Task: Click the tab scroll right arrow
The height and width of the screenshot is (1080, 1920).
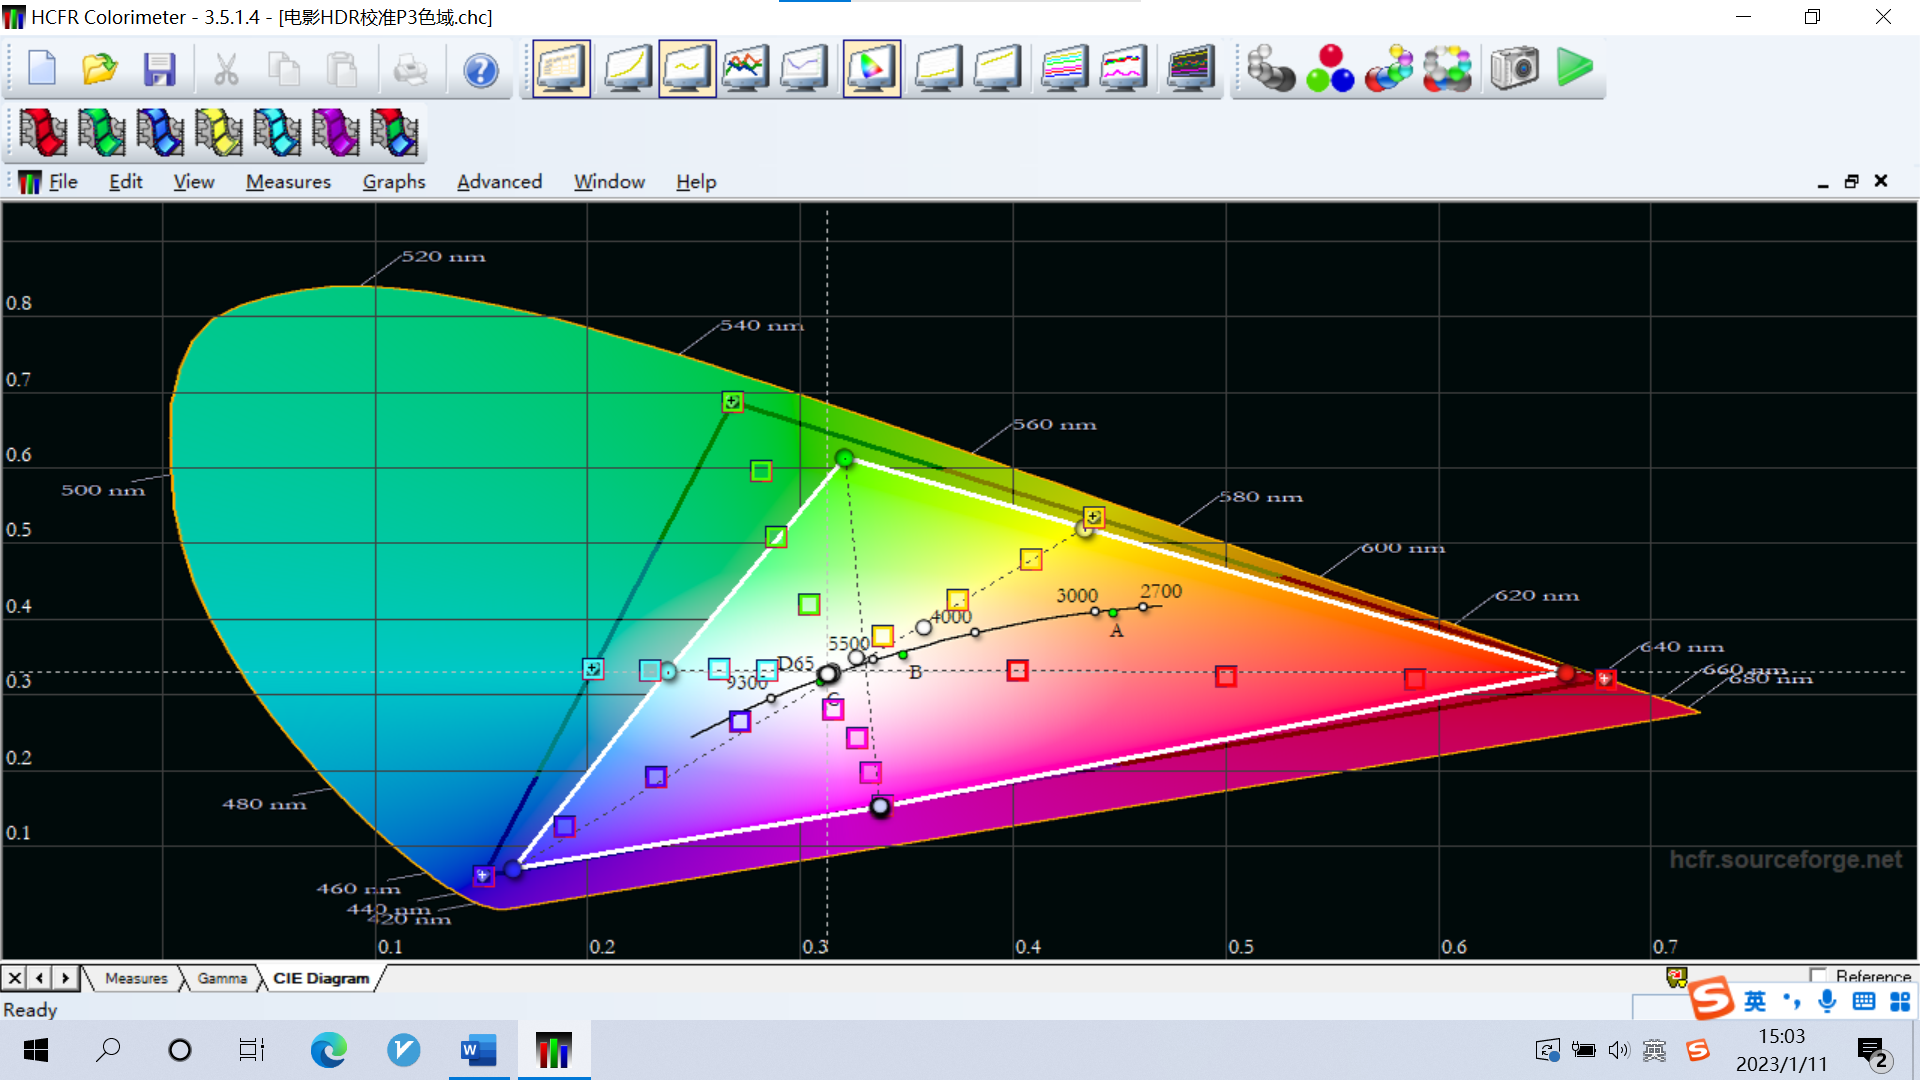Action: pyautogui.click(x=66, y=978)
